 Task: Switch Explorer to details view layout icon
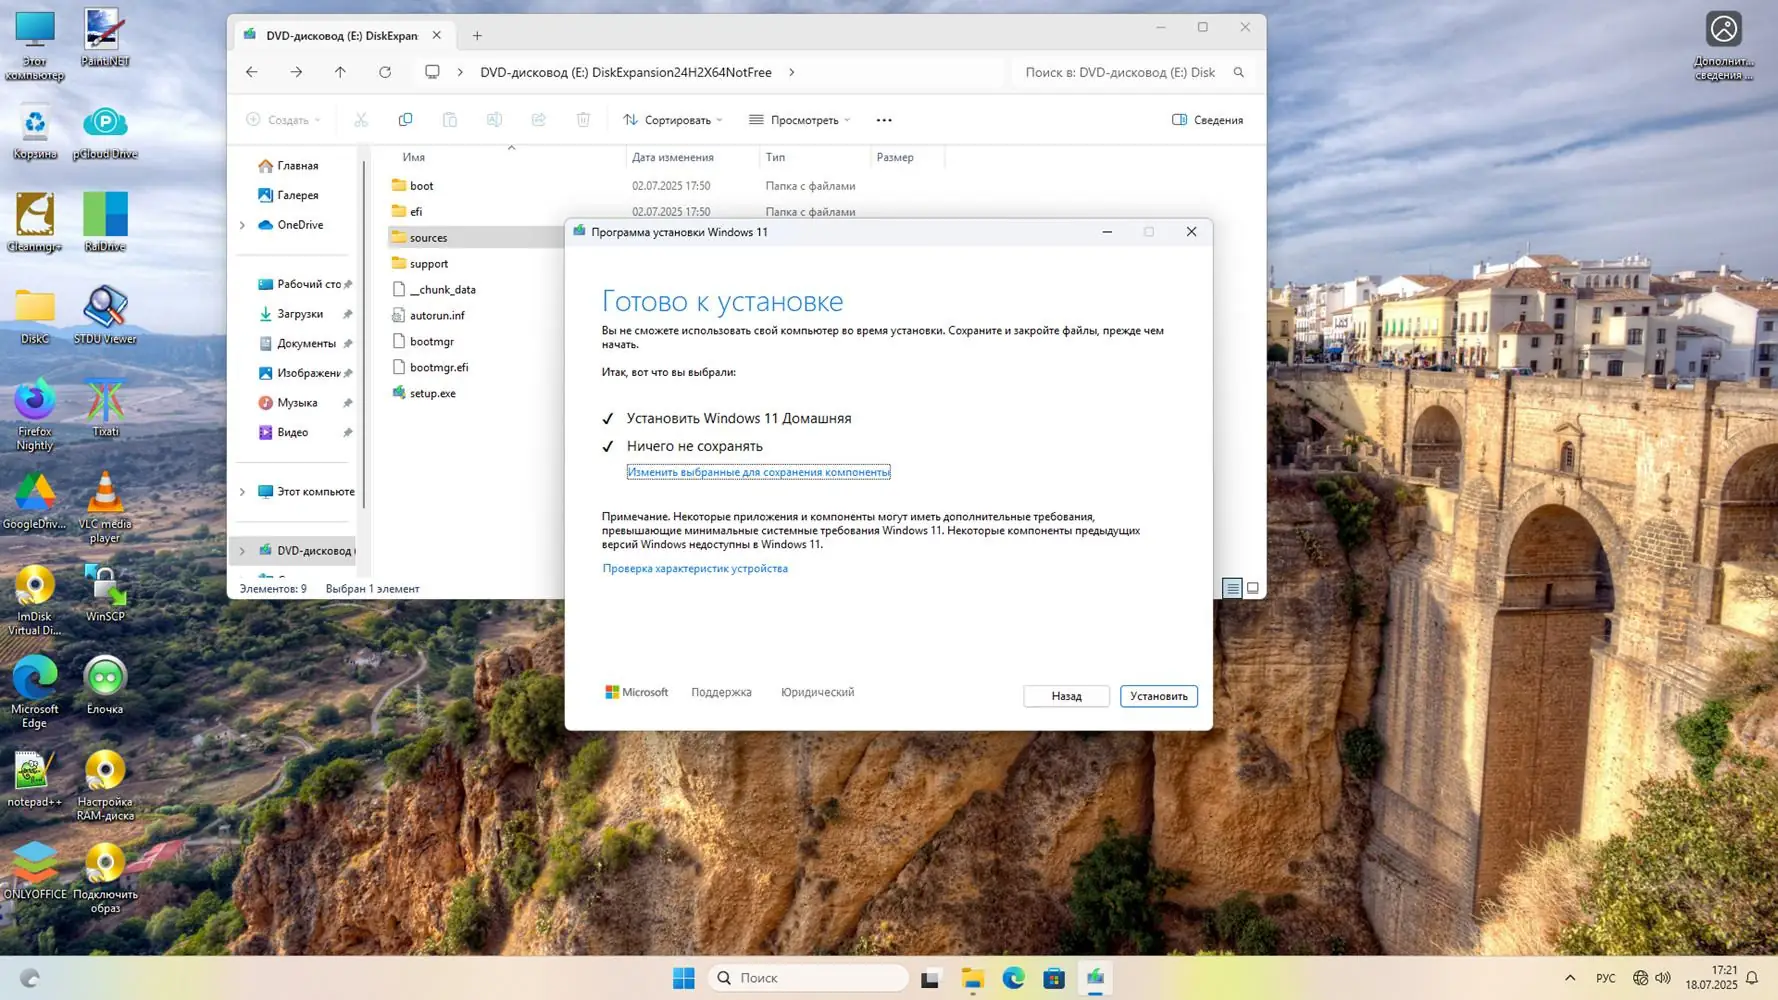coord(1232,588)
